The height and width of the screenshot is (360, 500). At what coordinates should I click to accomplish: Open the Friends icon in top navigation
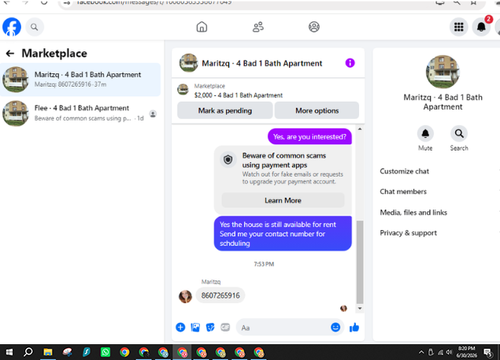click(258, 27)
